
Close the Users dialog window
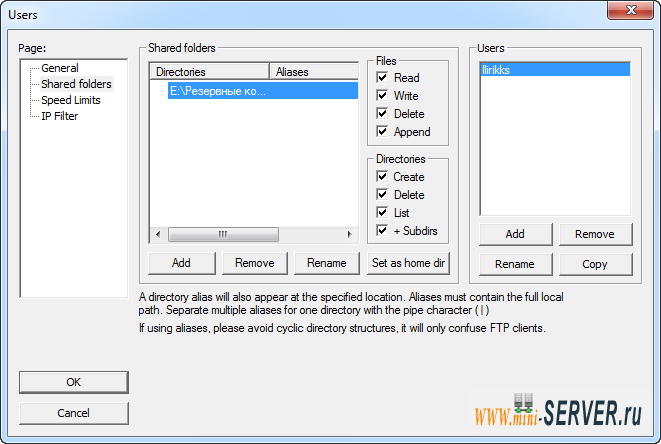(x=631, y=10)
